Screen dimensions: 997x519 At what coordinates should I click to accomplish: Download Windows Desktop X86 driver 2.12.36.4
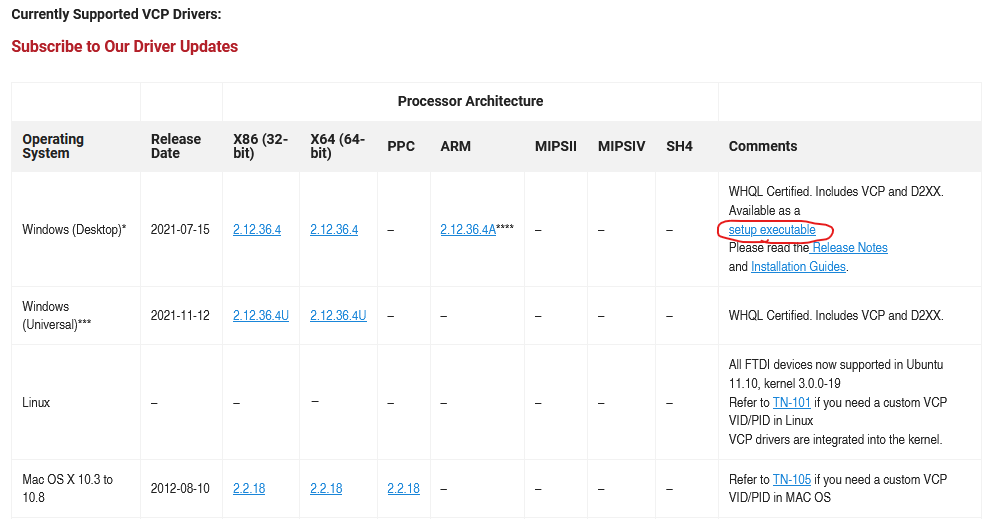pyautogui.click(x=257, y=230)
